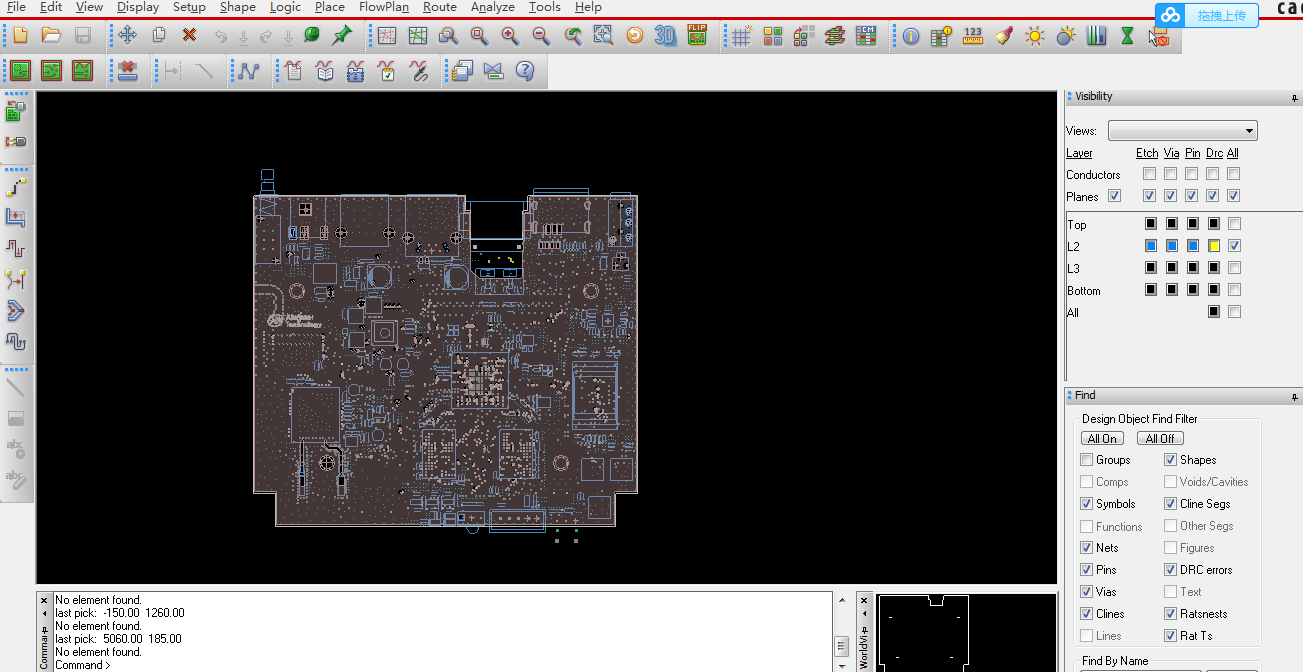Close the Command panel with its X

point(44,599)
